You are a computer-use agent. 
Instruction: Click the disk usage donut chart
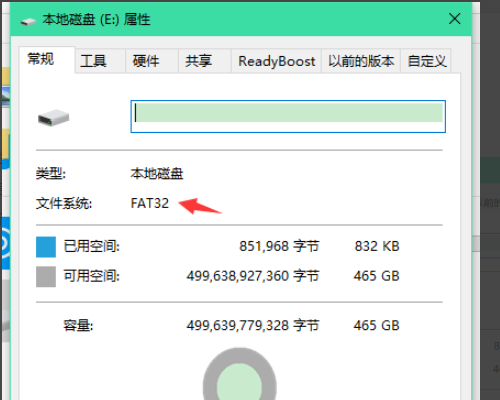tap(239, 374)
